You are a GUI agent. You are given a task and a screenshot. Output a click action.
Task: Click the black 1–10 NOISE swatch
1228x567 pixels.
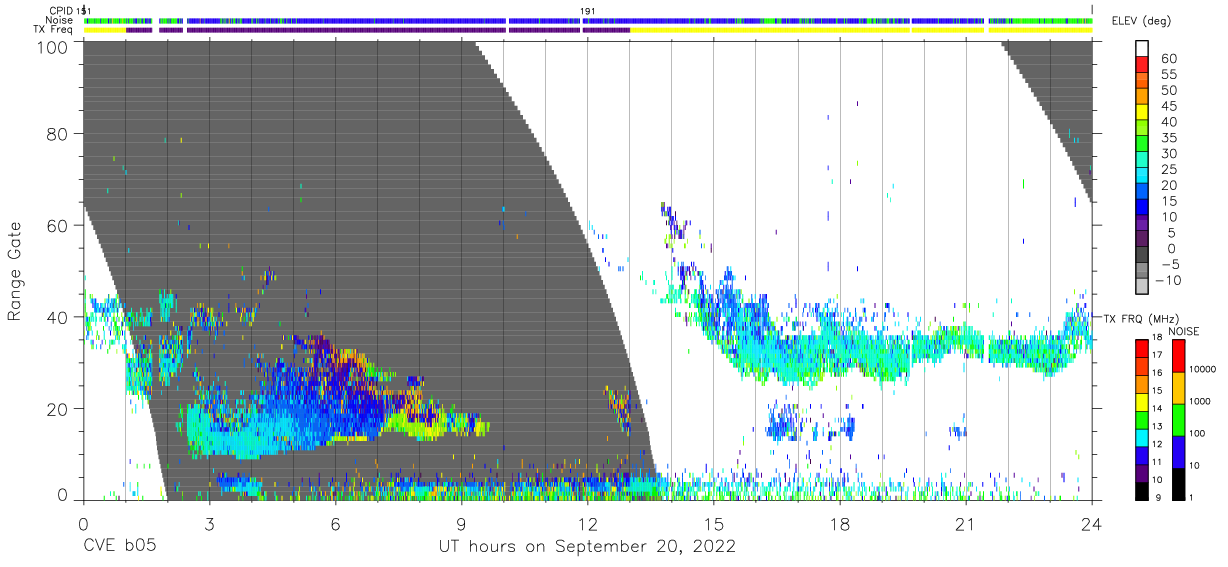pos(1178,483)
